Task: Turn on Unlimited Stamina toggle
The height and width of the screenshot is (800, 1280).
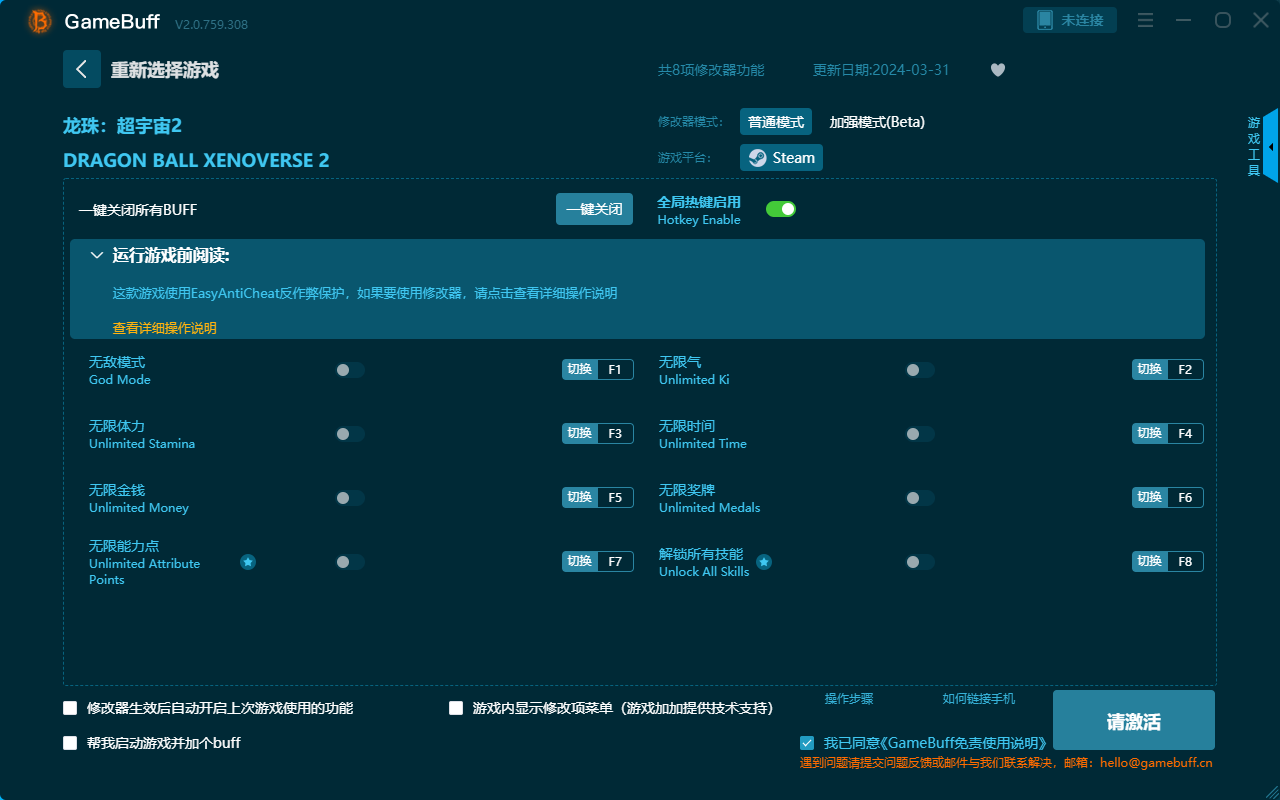Action: pos(350,434)
